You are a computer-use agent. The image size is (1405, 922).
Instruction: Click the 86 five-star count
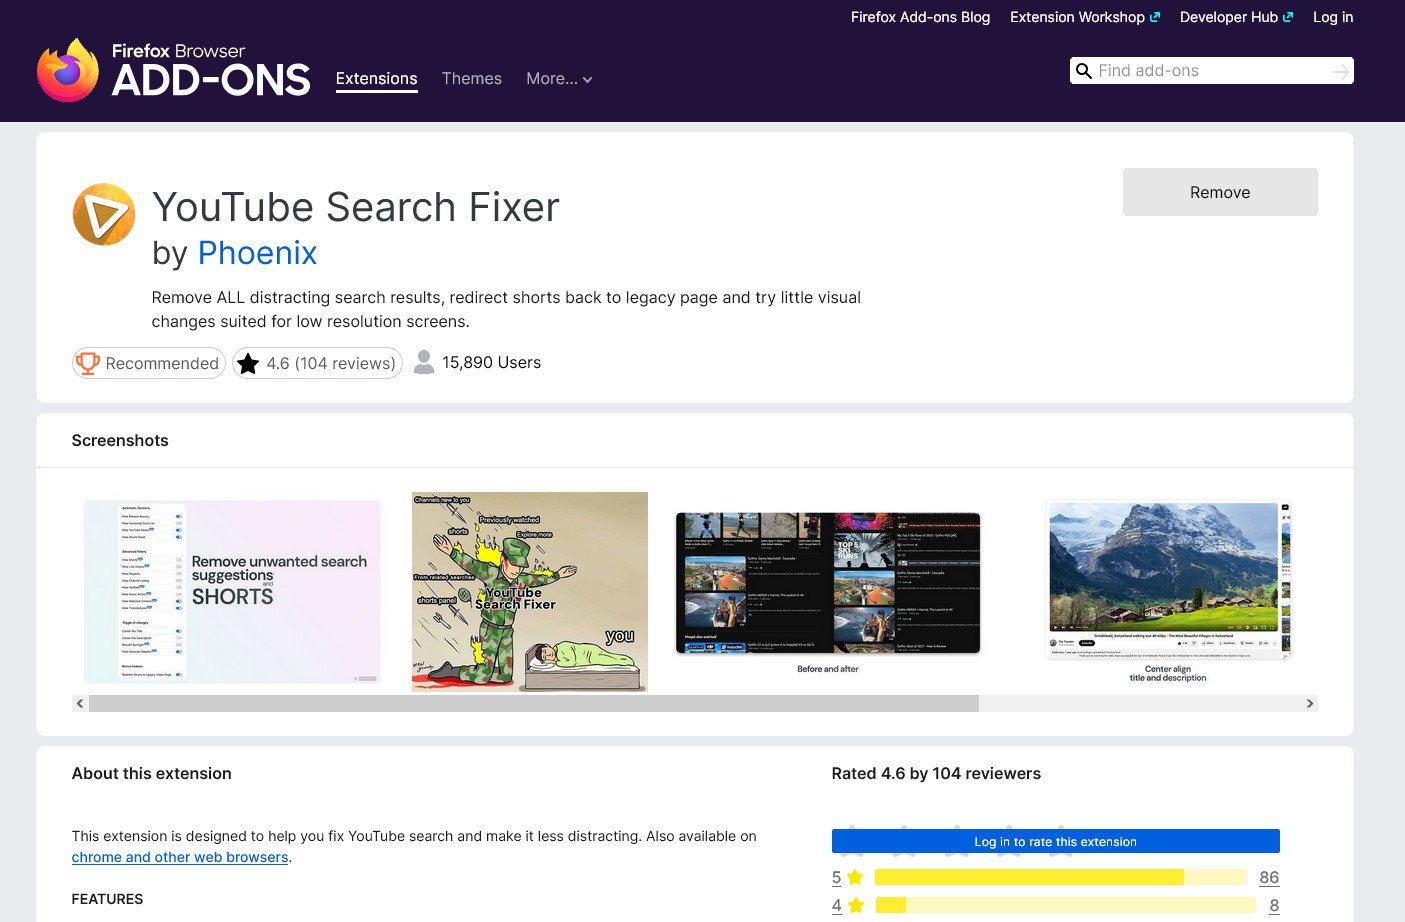click(1269, 877)
